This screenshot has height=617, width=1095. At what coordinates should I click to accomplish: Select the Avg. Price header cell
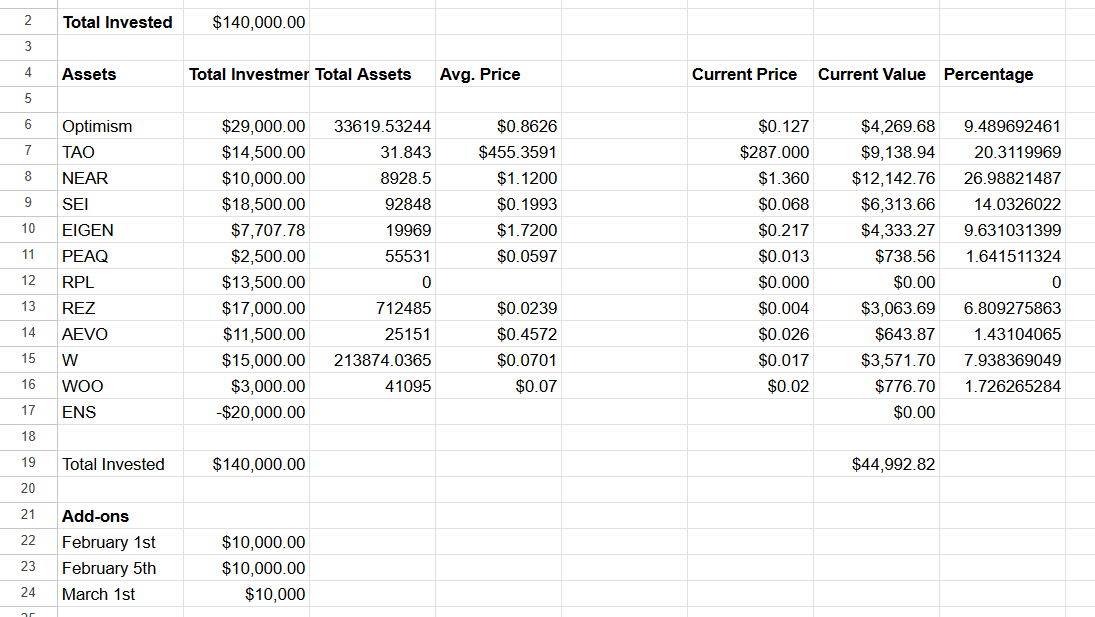tap(498, 74)
